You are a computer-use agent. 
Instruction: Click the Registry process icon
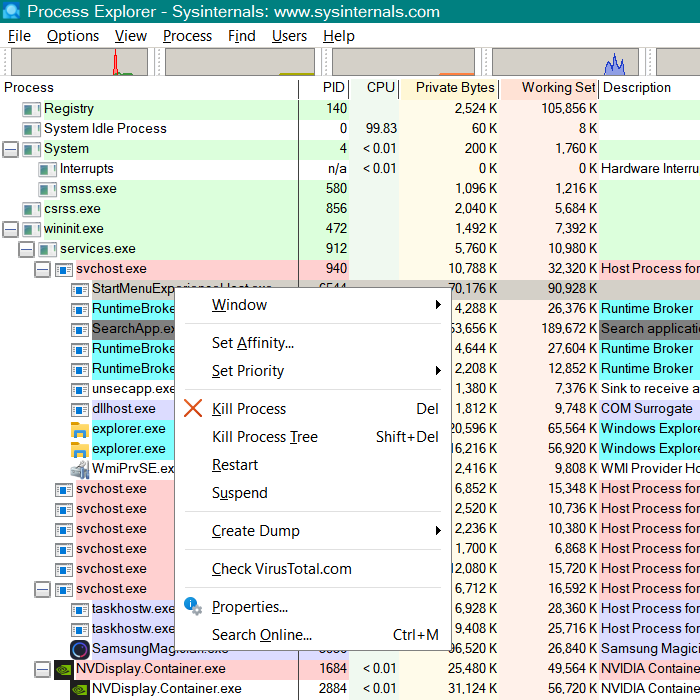point(31,109)
